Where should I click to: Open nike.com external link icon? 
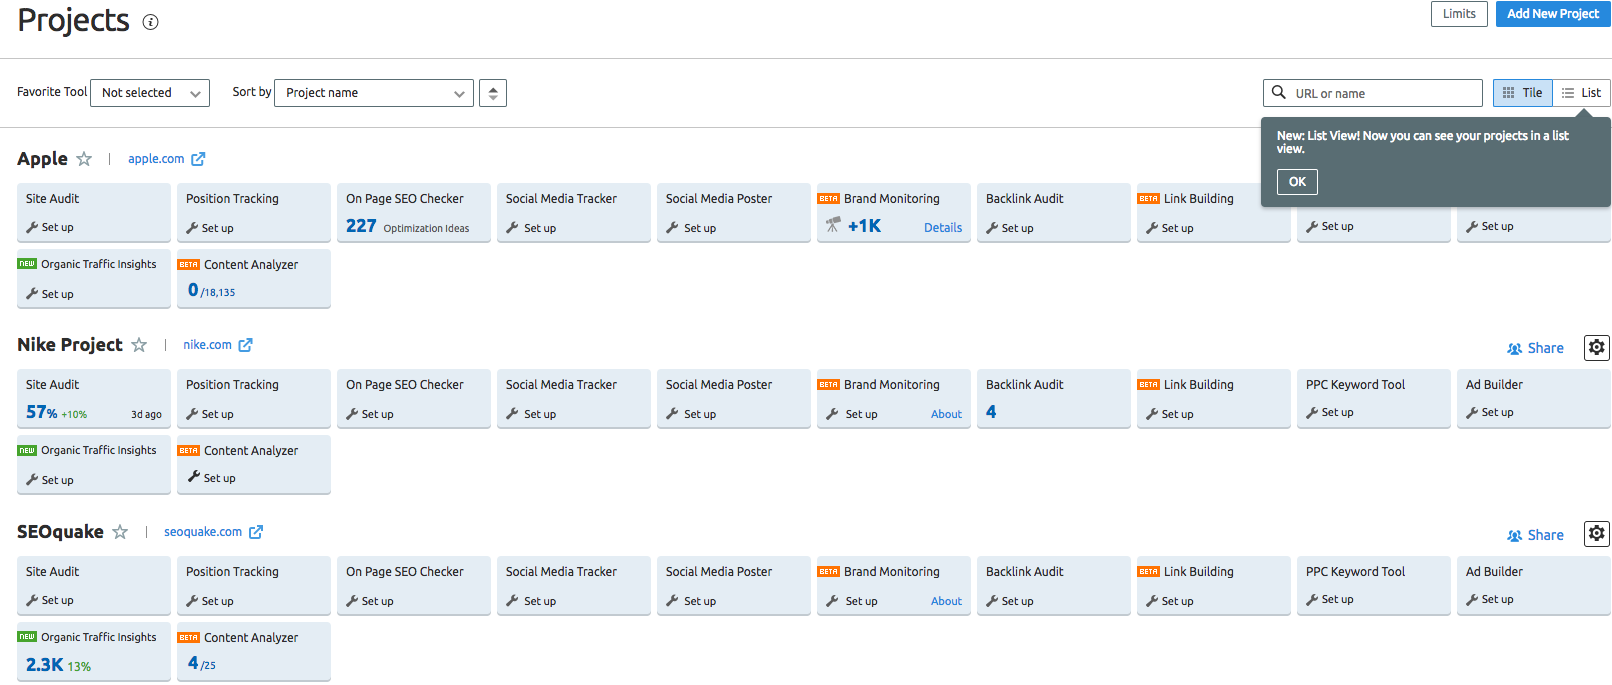point(245,345)
